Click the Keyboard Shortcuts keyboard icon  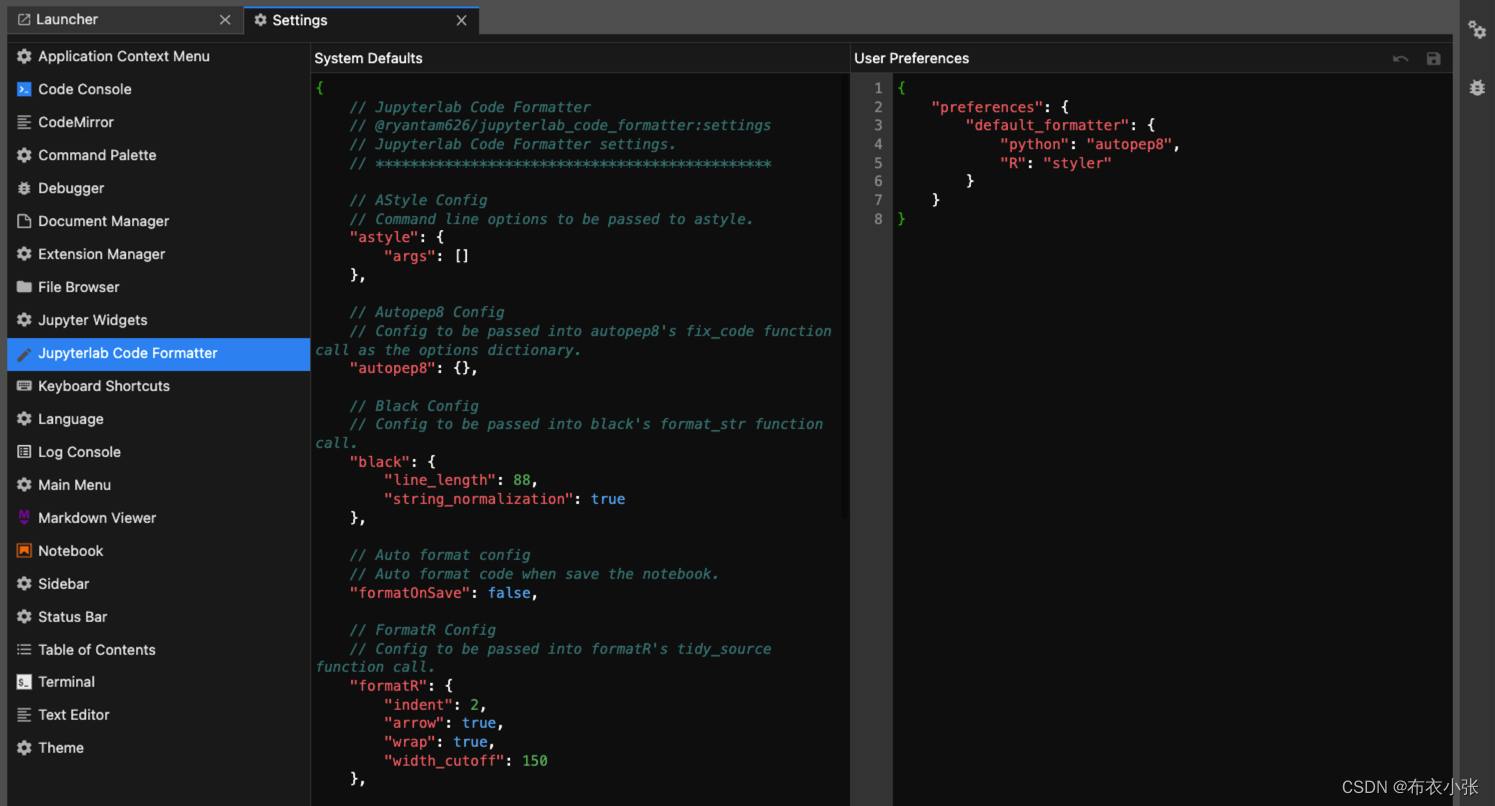click(x=24, y=387)
